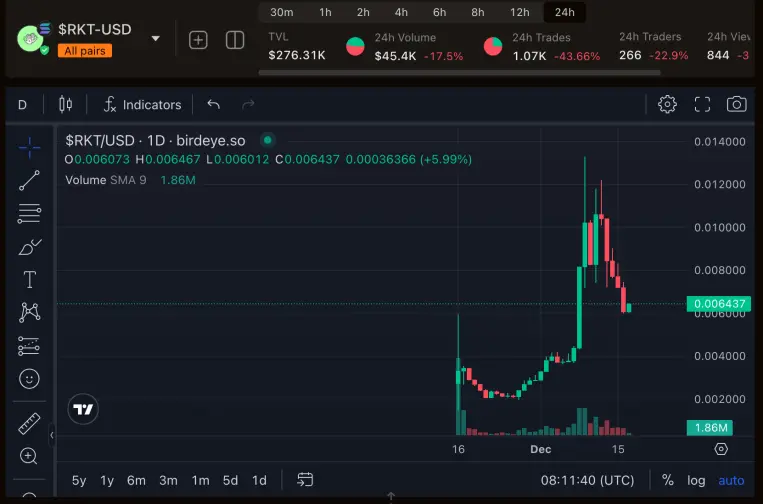Viewport: 763px width, 504px height.
Task: Set chart range to 1m
Action: [200, 480]
